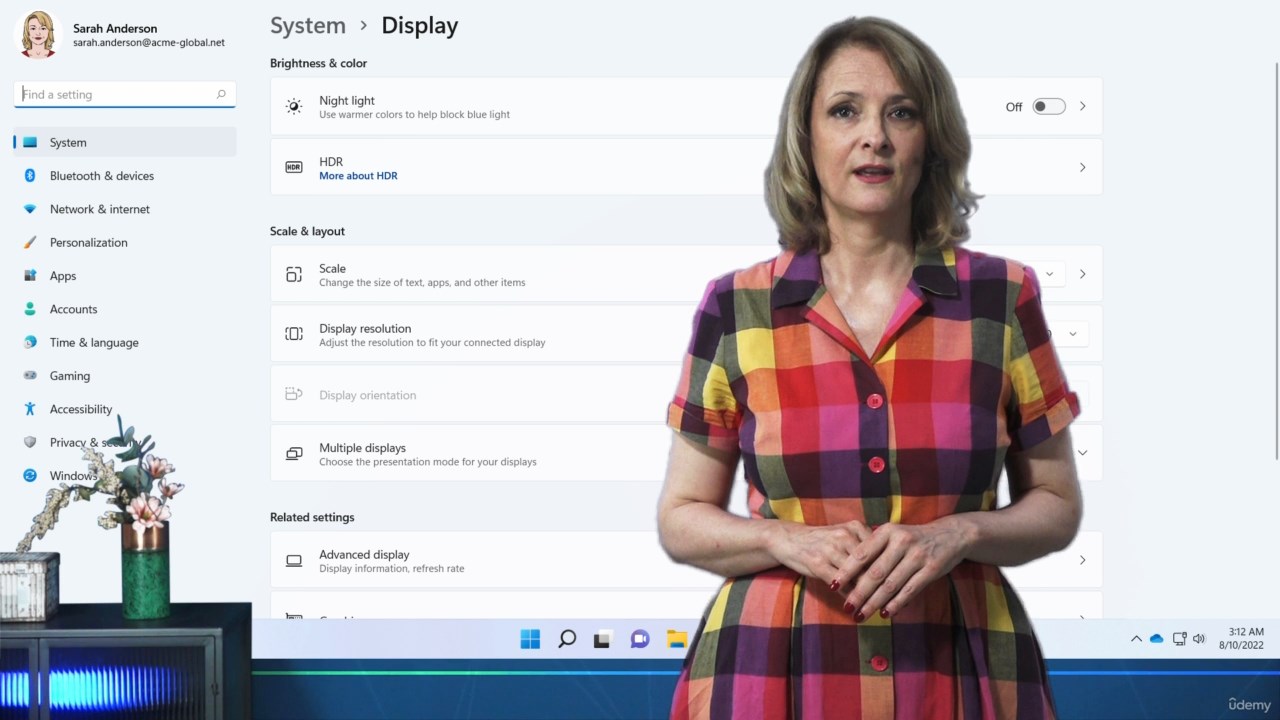Screen dimensions: 1280x720
Task: Follow the More about HDR link
Action: 358,176
